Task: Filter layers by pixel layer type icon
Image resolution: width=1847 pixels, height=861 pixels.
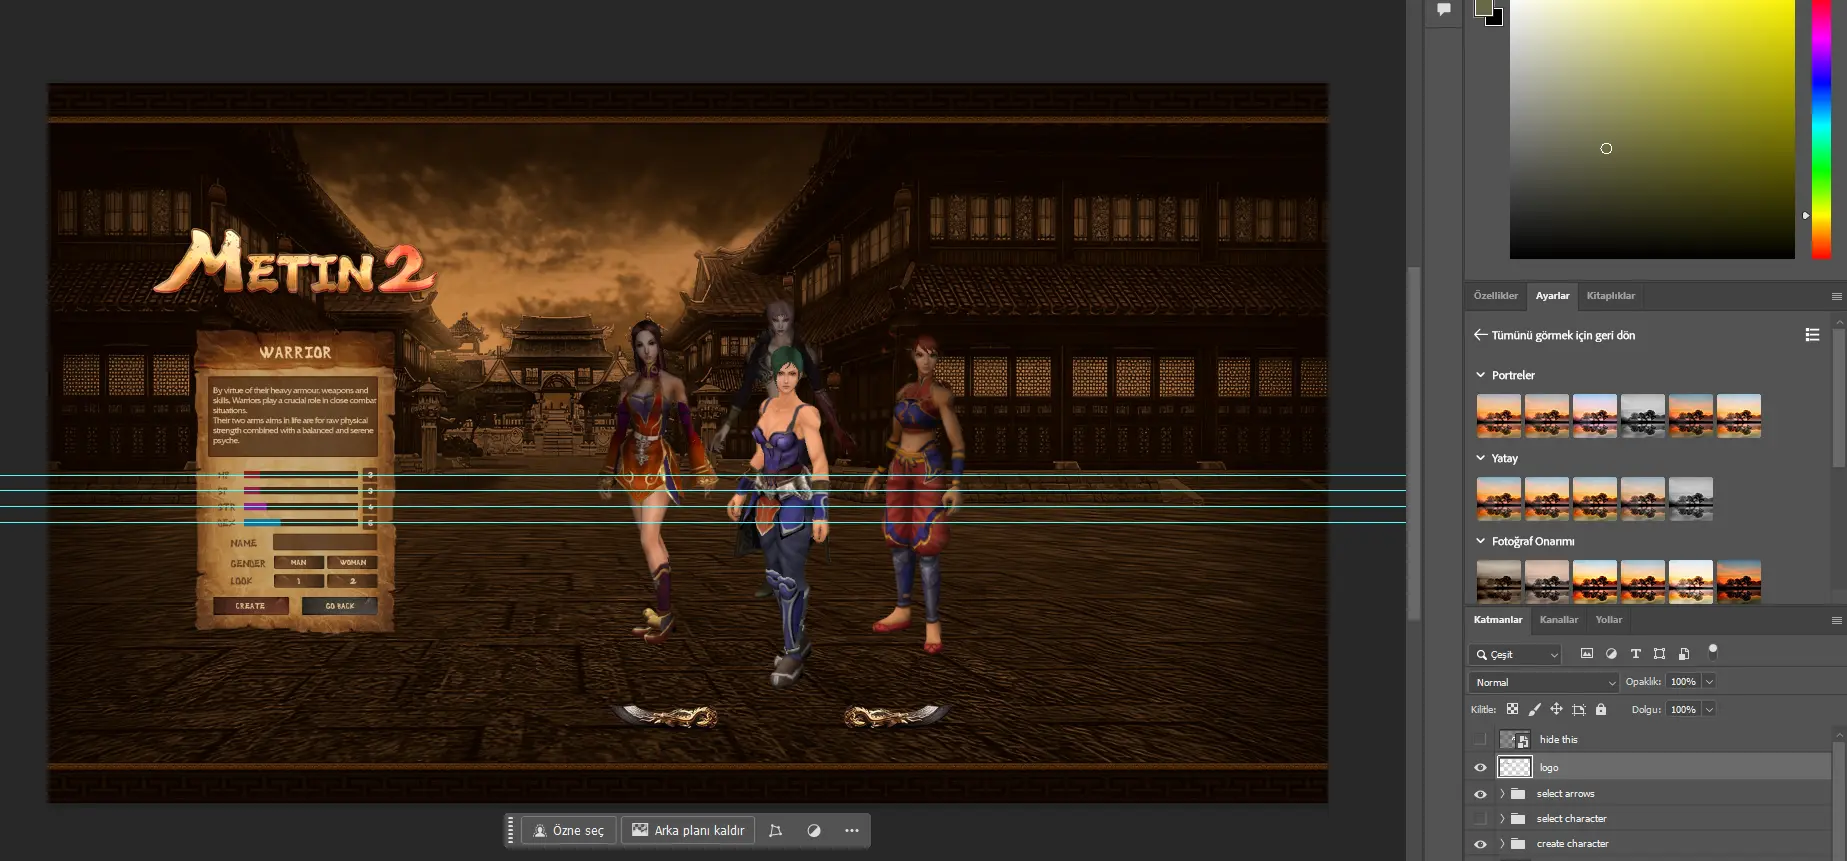Action: pyautogui.click(x=1587, y=654)
